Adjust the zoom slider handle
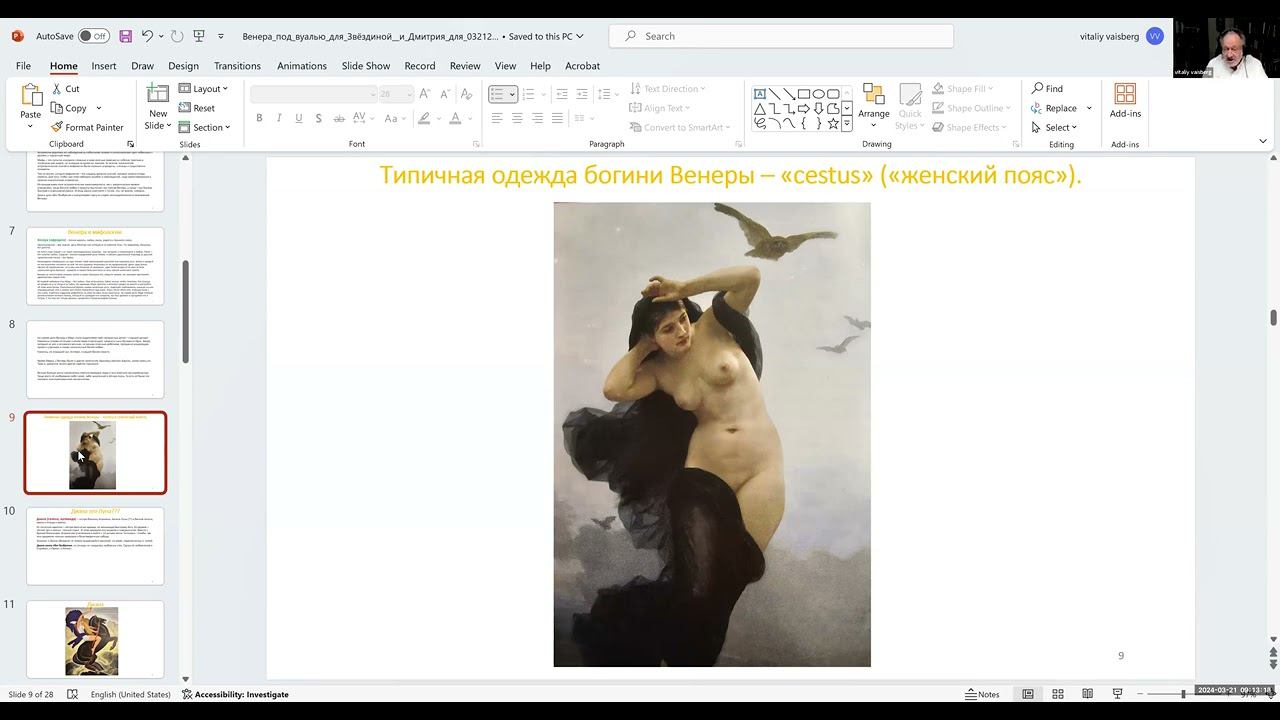Image resolution: width=1280 pixels, height=720 pixels. [x=1183, y=694]
